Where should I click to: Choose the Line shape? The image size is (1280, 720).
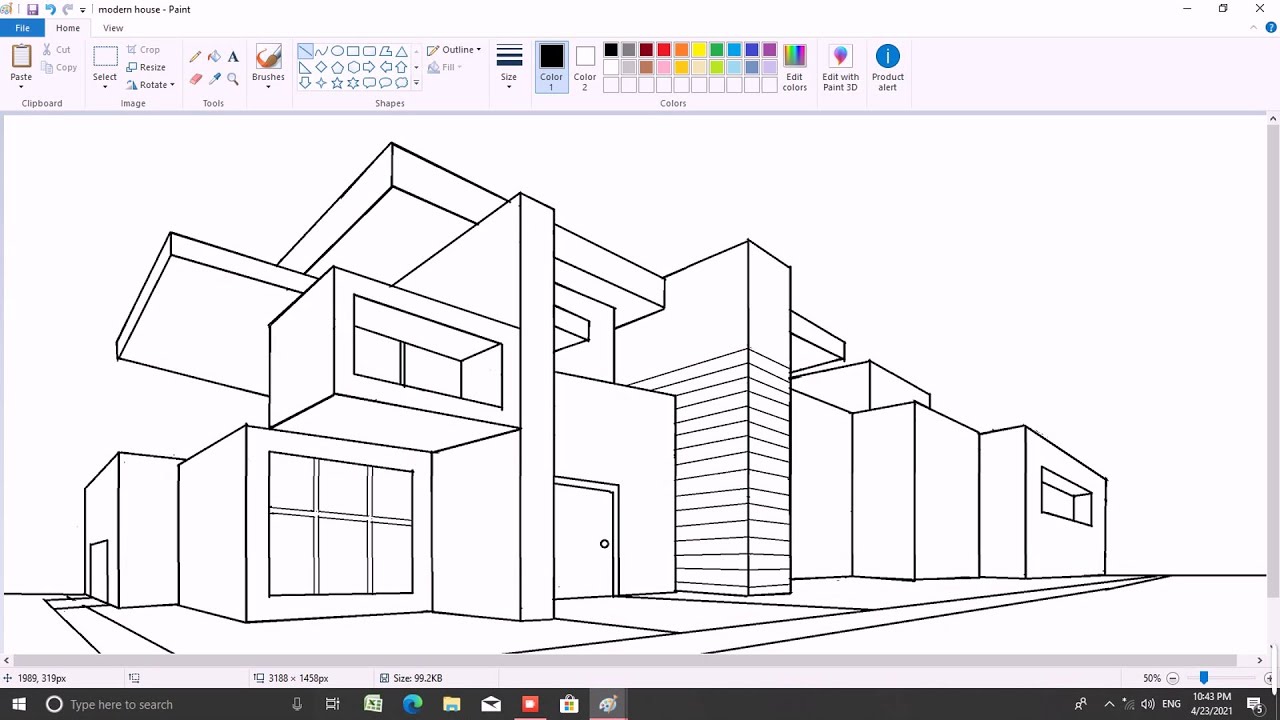pos(305,51)
